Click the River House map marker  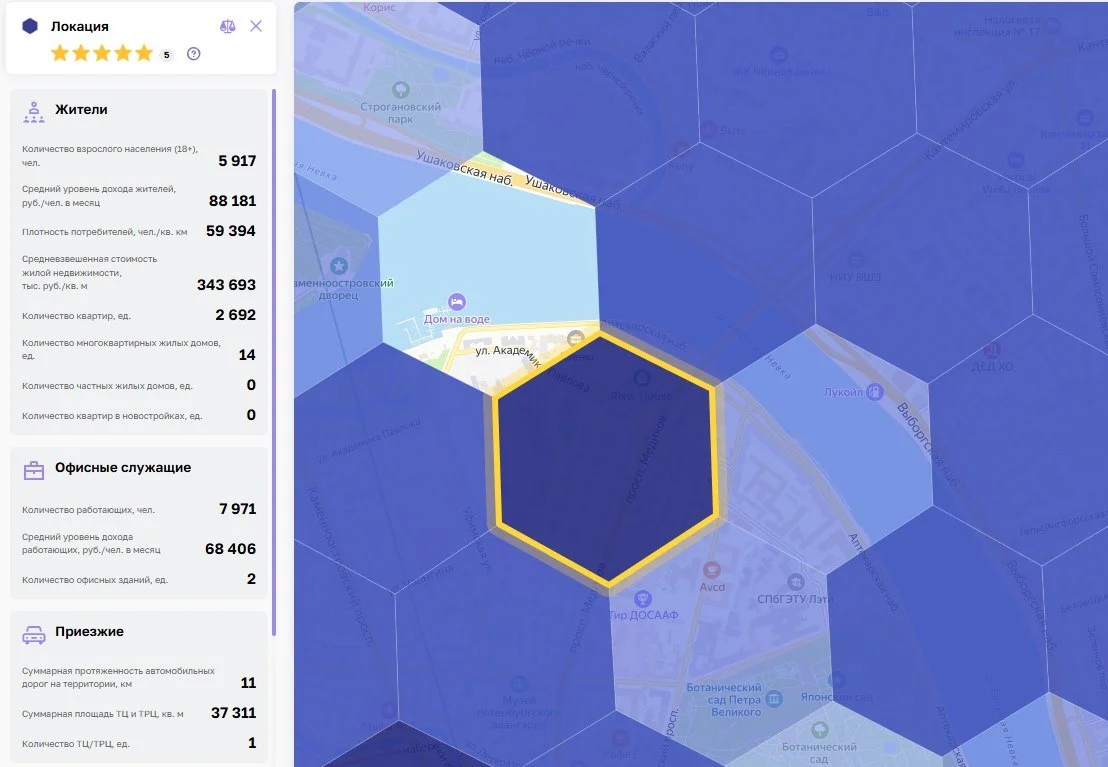point(642,378)
